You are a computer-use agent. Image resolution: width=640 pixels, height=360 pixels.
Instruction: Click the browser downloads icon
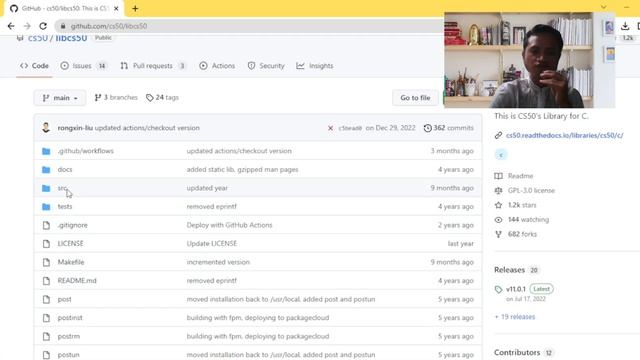click(x=625, y=26)
